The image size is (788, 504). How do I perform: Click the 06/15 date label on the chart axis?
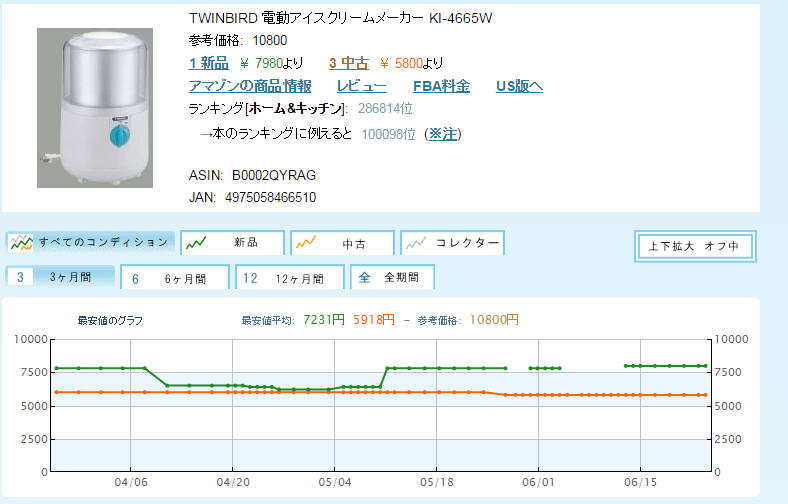point(640,482)
